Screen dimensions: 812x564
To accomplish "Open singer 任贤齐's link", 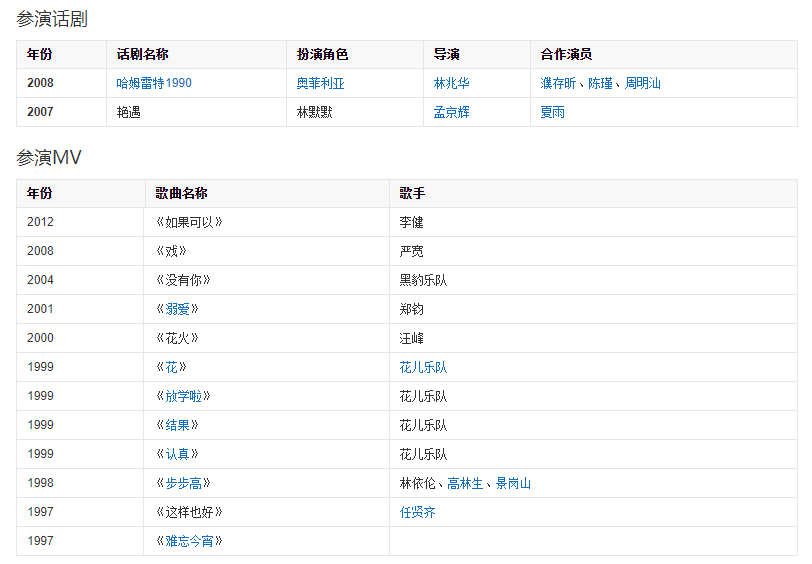I will click(x=417, y=512).
